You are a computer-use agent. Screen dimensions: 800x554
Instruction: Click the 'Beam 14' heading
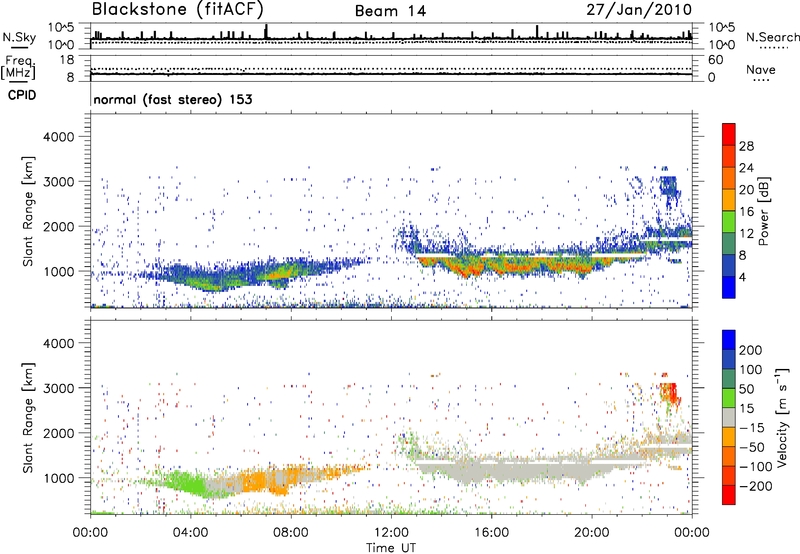(x=390, y=11)
